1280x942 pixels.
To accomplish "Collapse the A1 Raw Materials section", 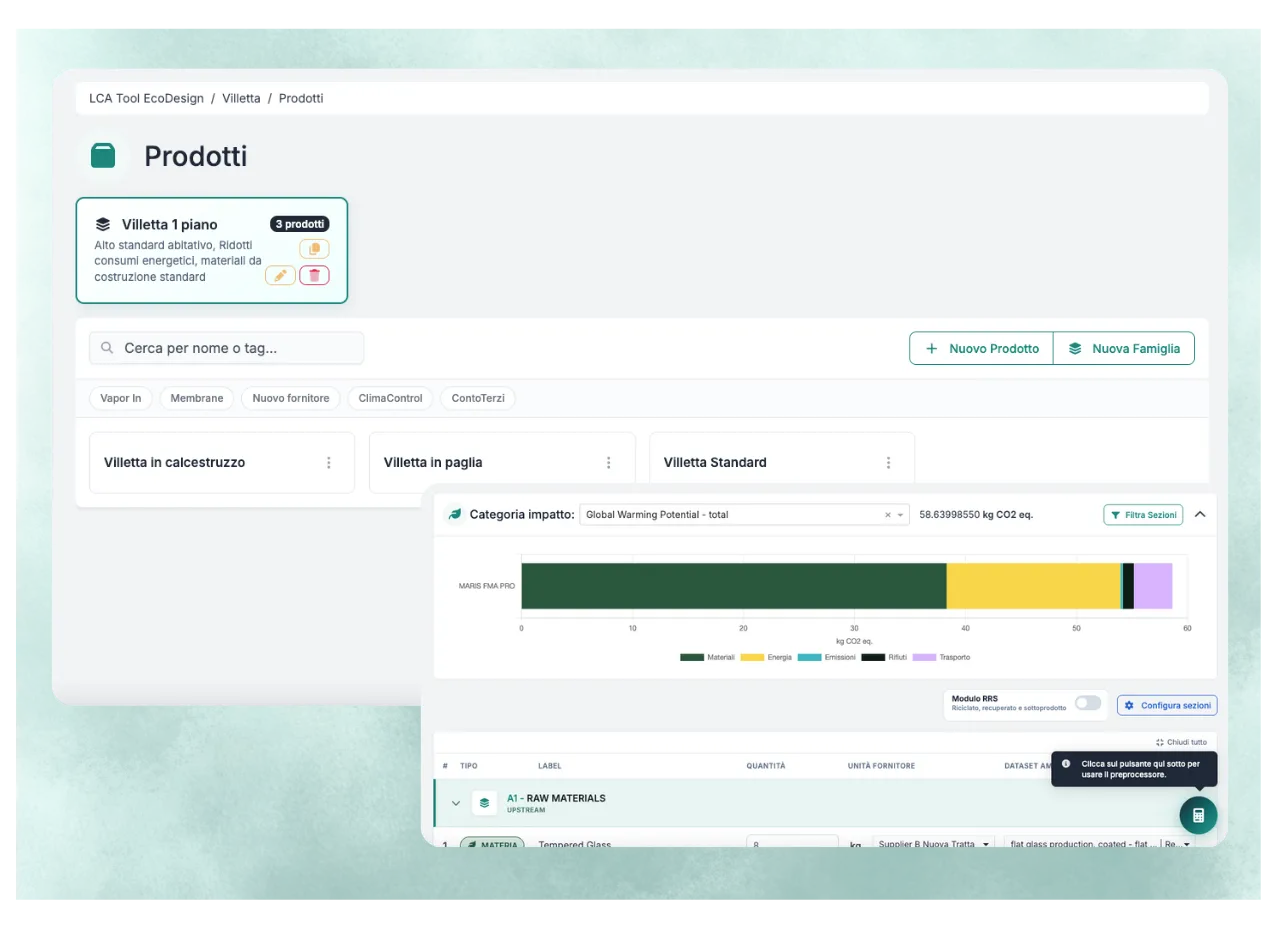I will pos(456,802).
